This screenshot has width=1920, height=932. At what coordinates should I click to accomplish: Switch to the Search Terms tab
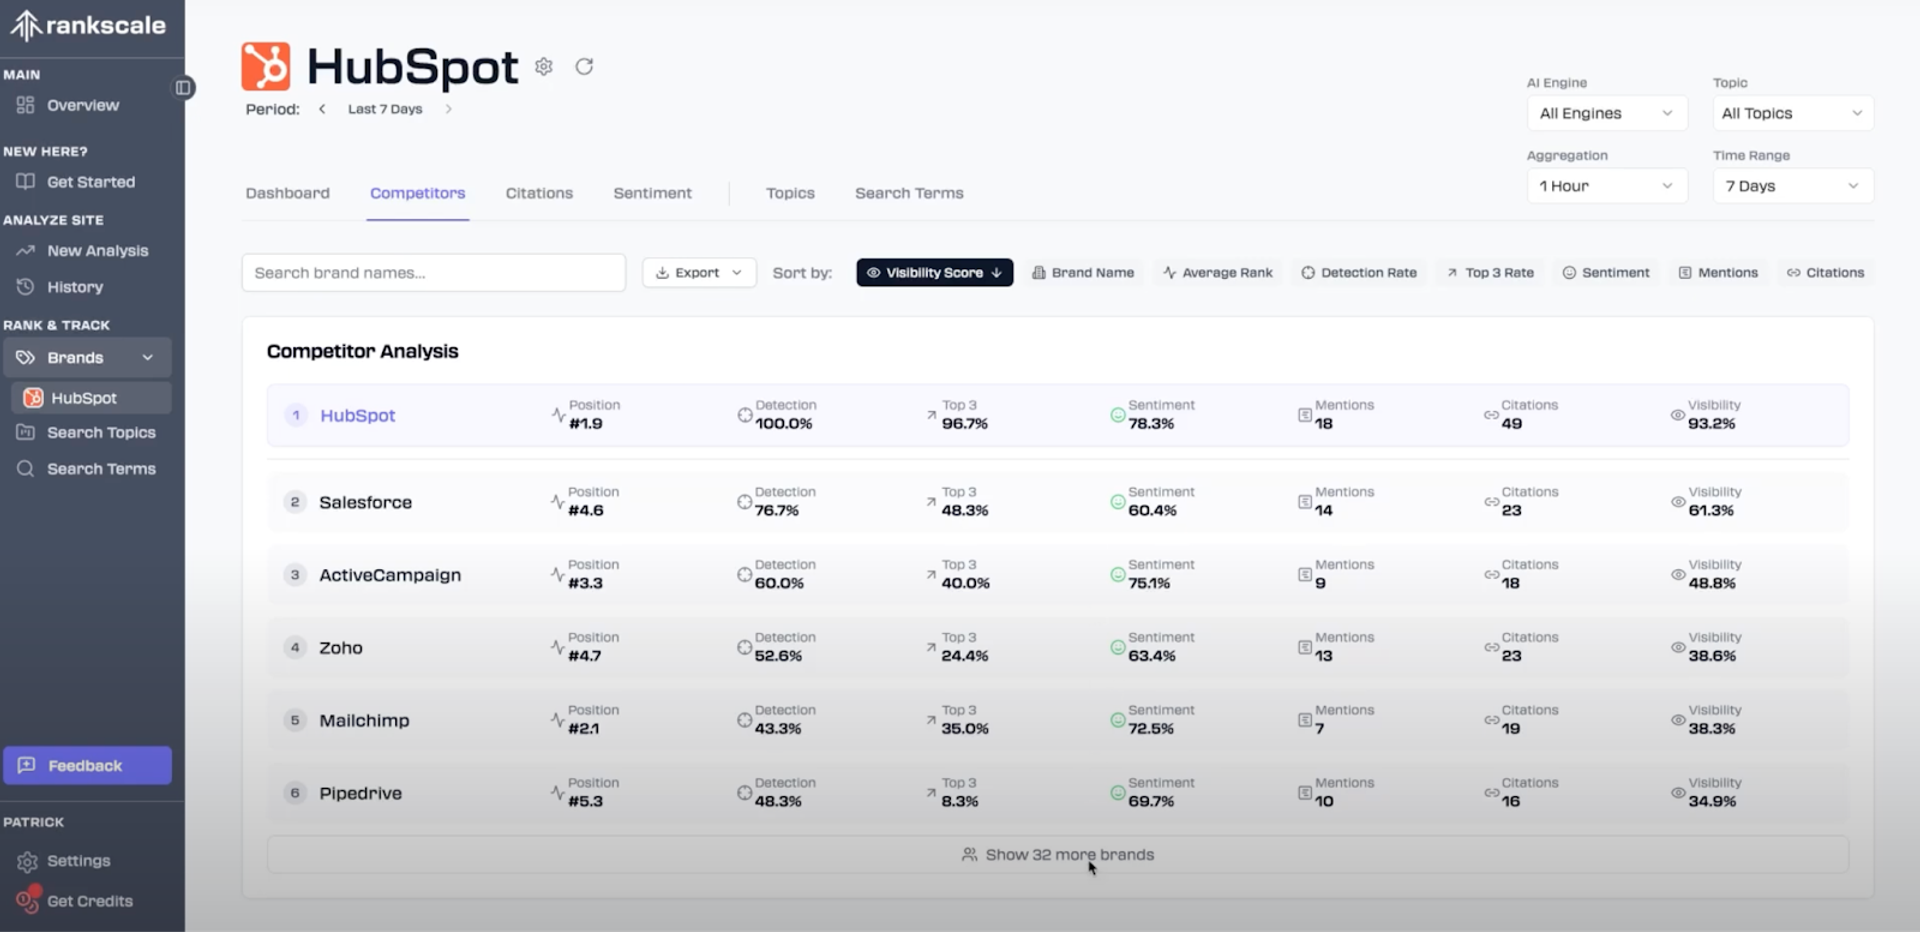pos(909,193)
